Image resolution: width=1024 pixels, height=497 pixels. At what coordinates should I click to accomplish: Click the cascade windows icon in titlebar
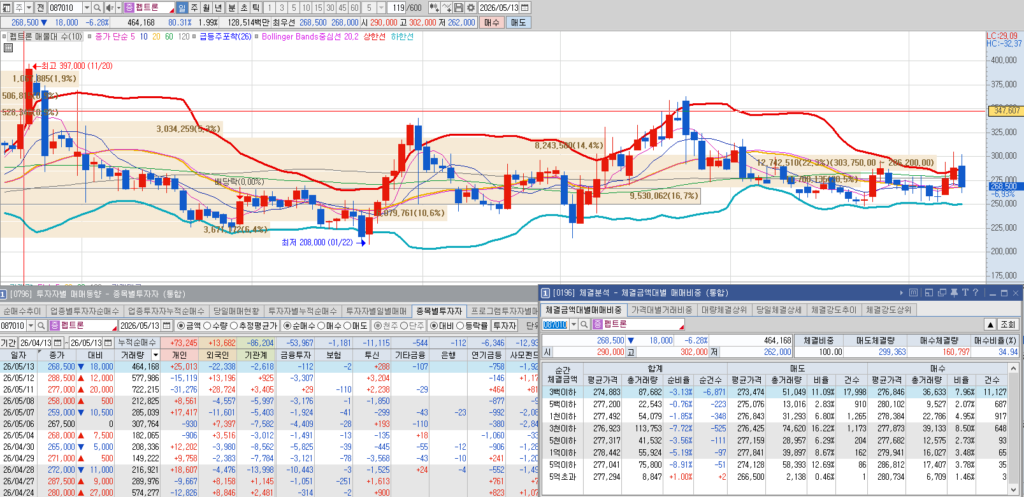click(942, 293)
